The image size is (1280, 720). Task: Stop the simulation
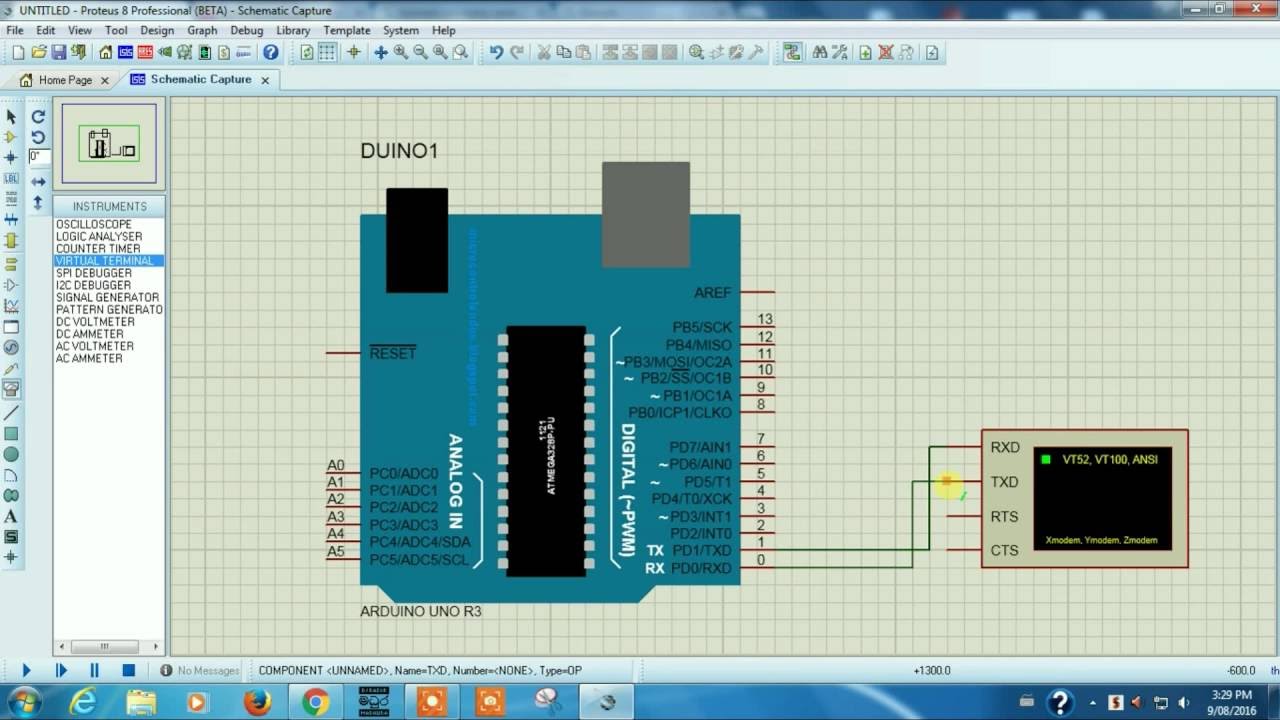(x=128, y=670)
